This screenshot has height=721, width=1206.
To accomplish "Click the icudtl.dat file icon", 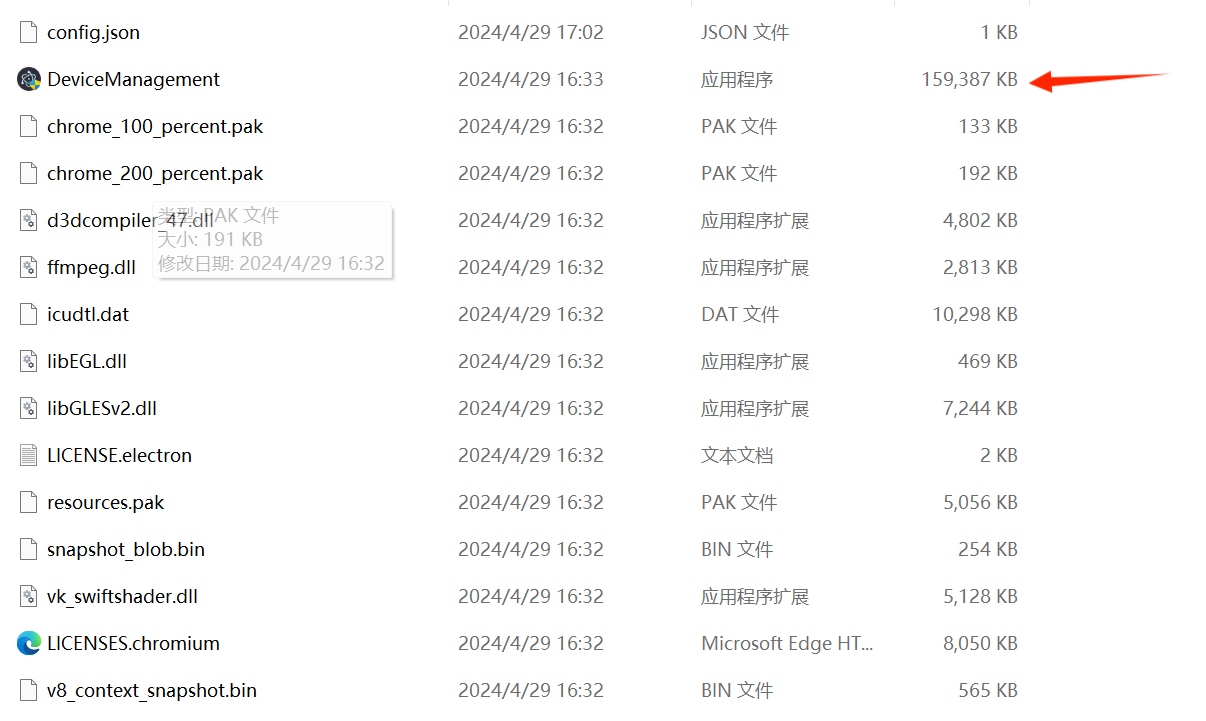I will [29, 315].
